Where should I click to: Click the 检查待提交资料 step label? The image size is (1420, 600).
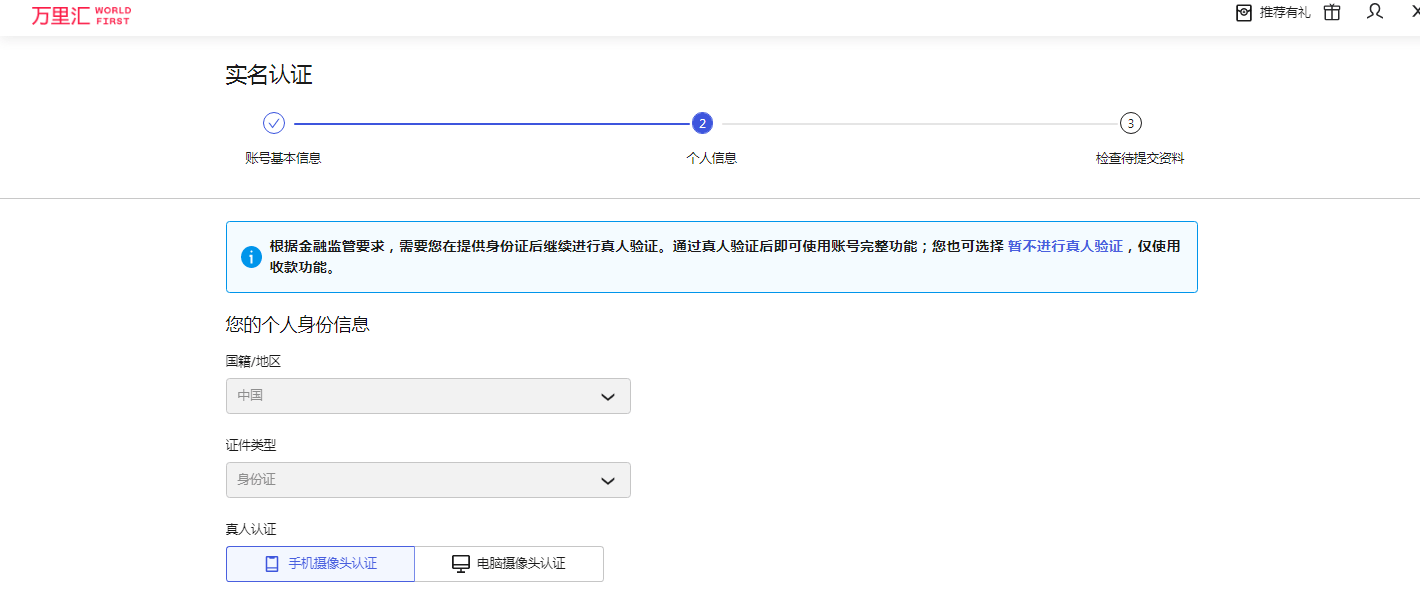click(x=1140, y=158)
